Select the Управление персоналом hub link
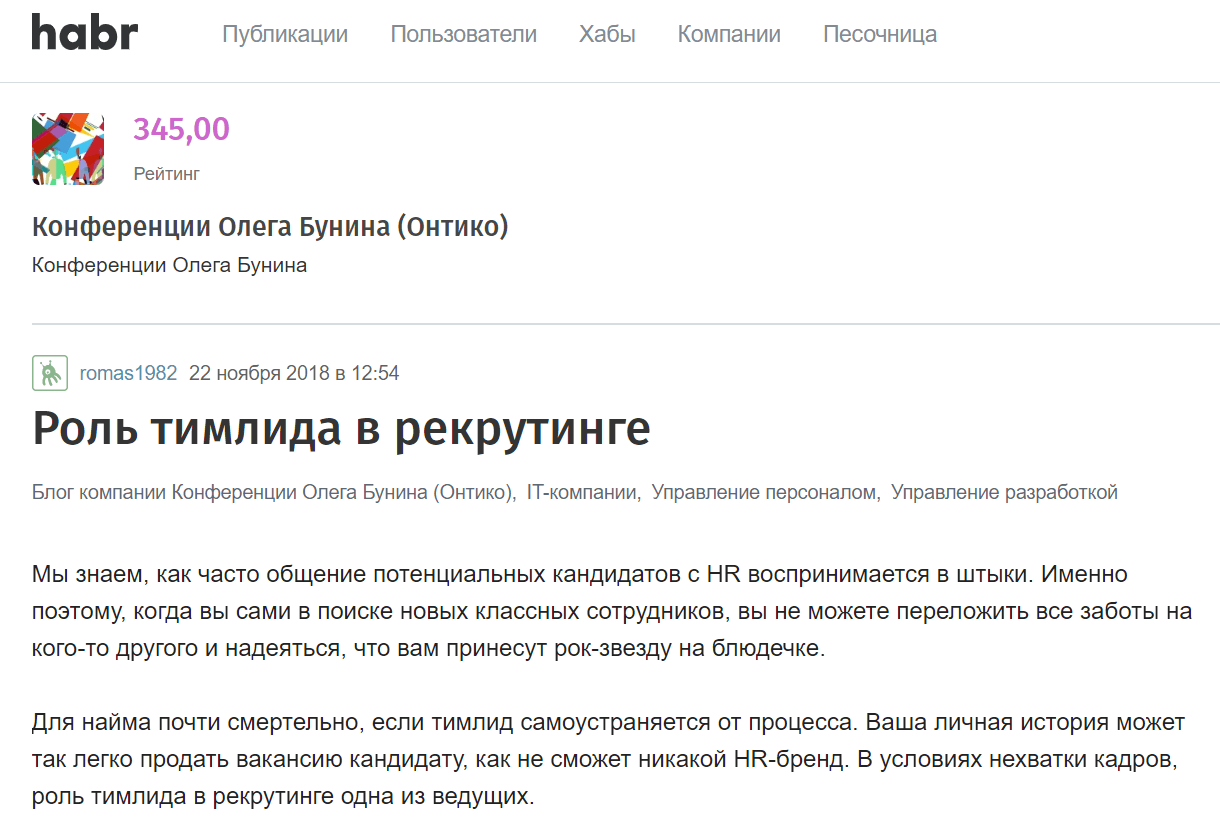 (765, 492)
